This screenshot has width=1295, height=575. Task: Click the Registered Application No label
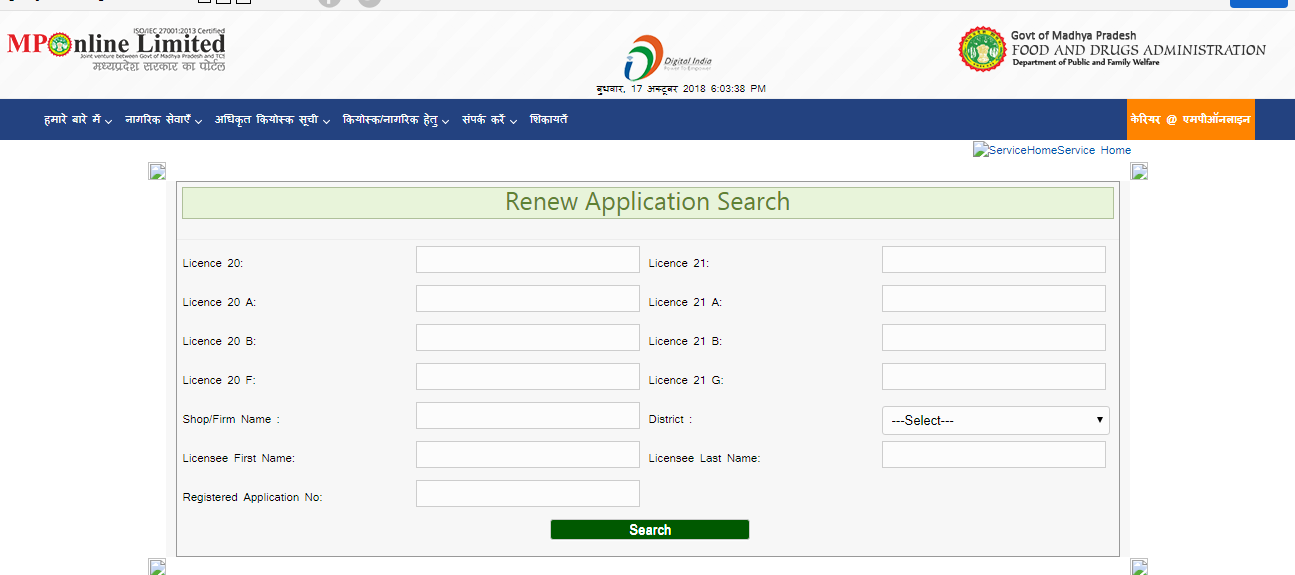(x=253, y=497)
